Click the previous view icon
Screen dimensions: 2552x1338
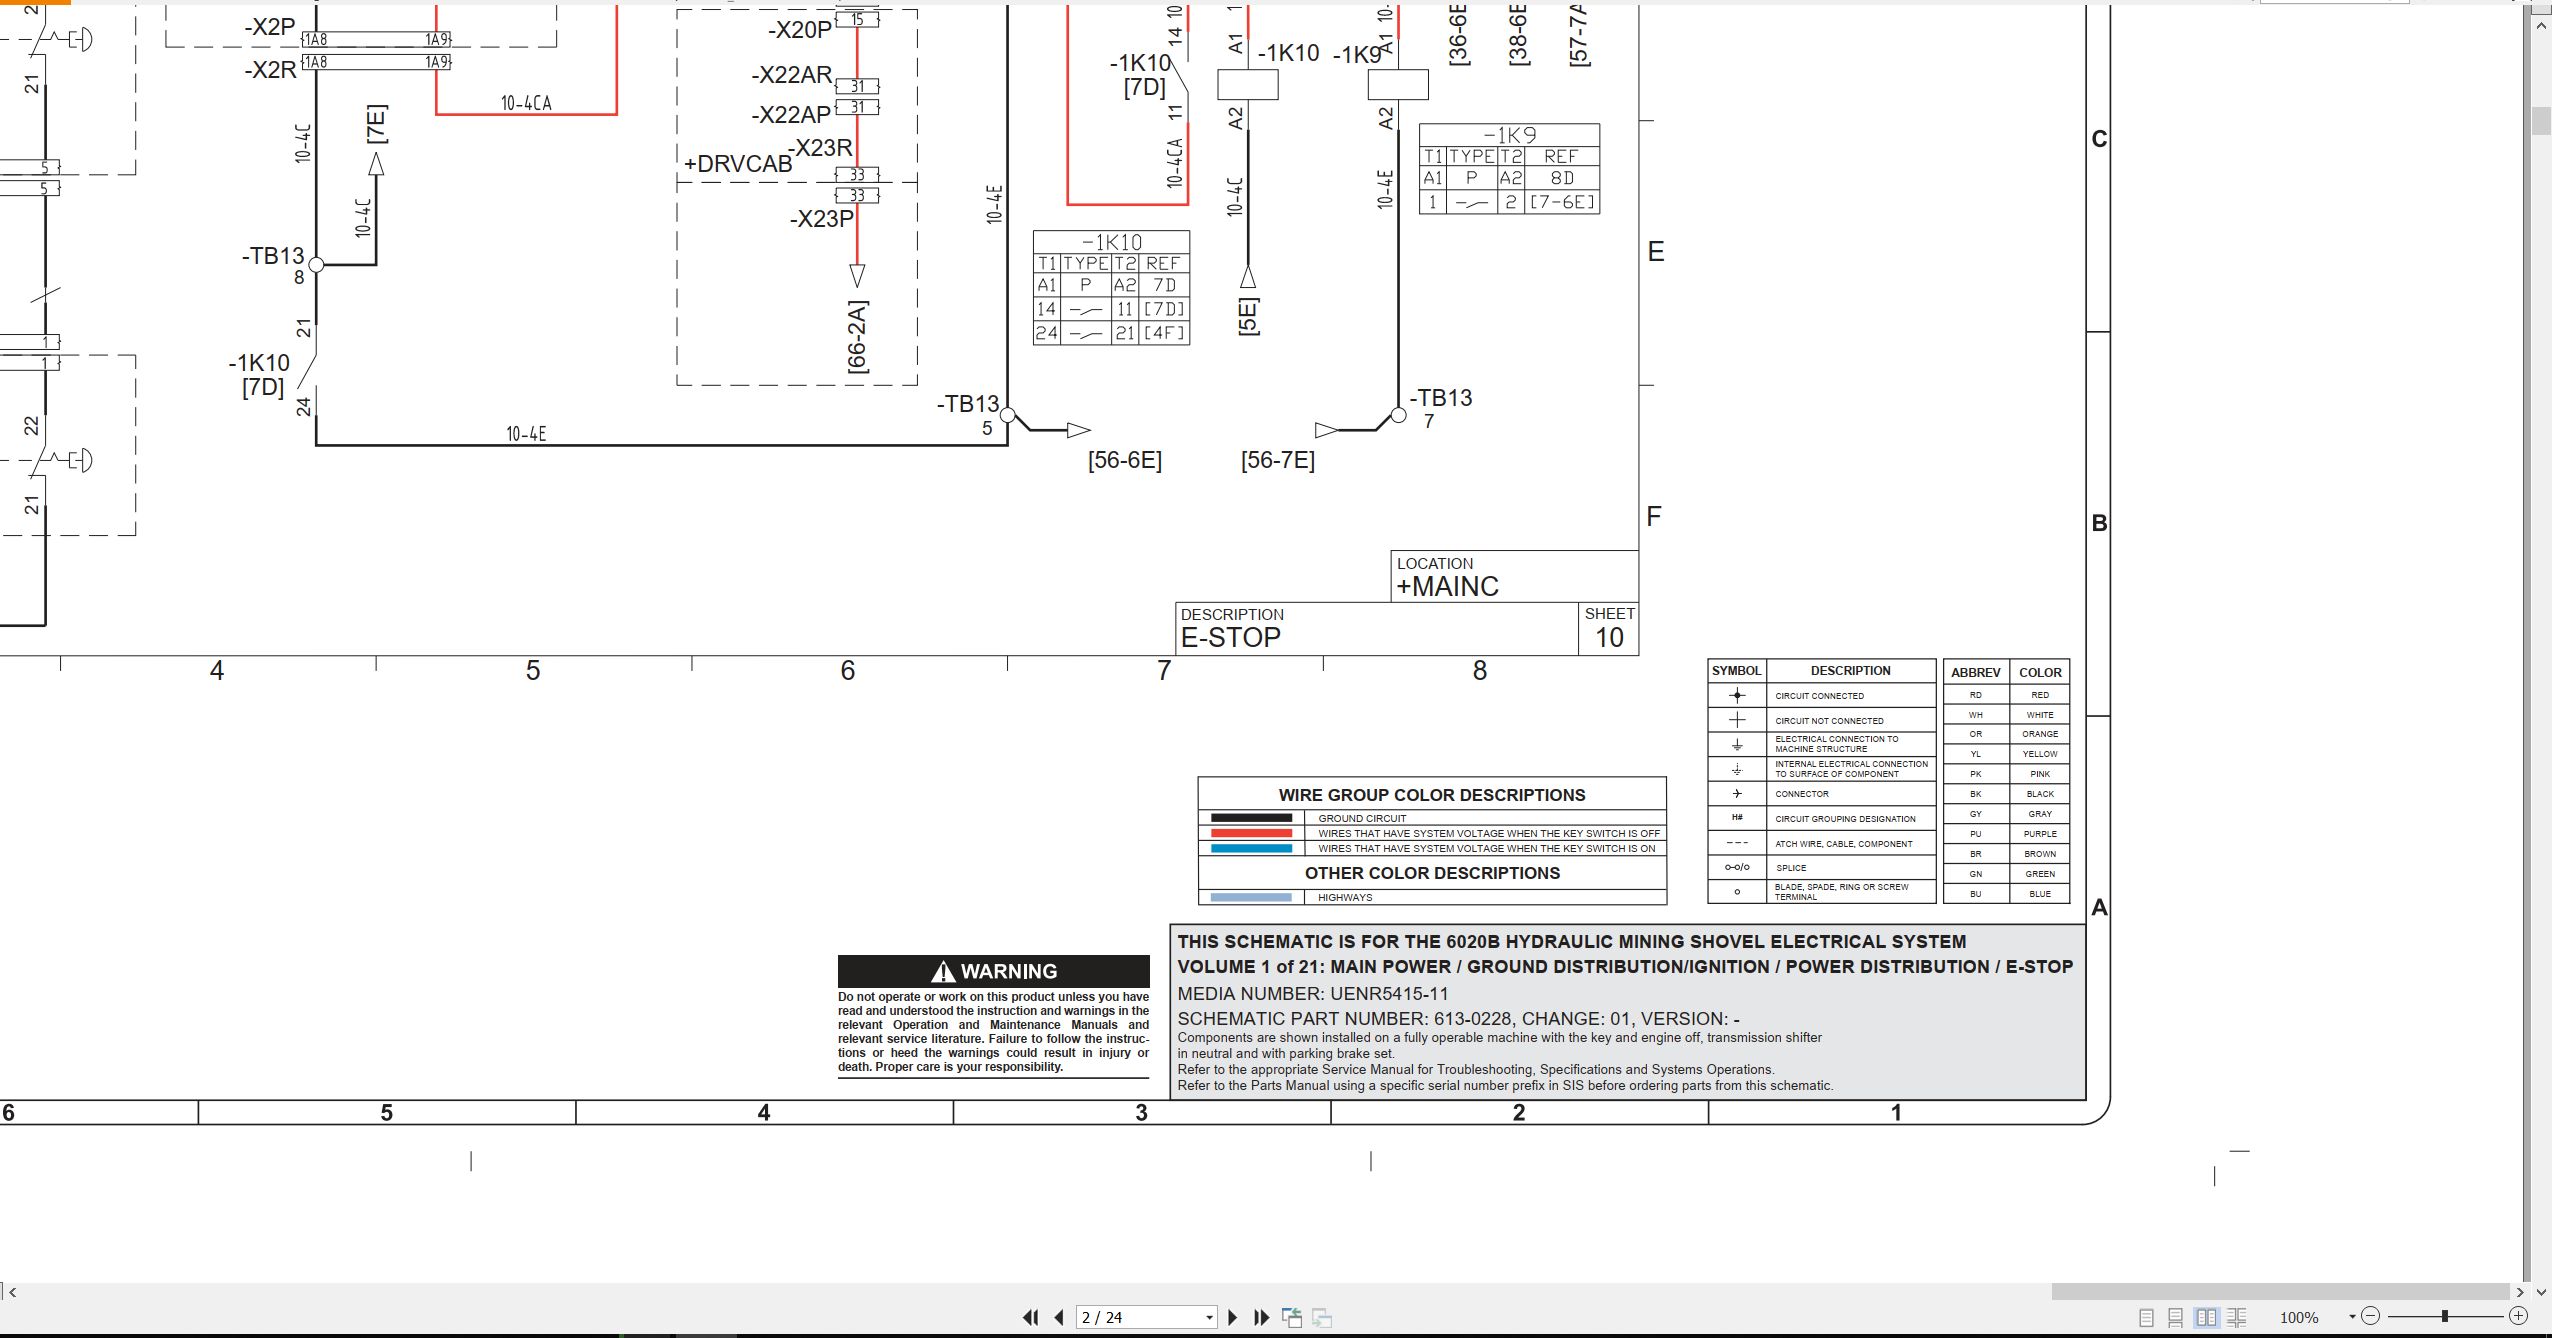1292,1318
